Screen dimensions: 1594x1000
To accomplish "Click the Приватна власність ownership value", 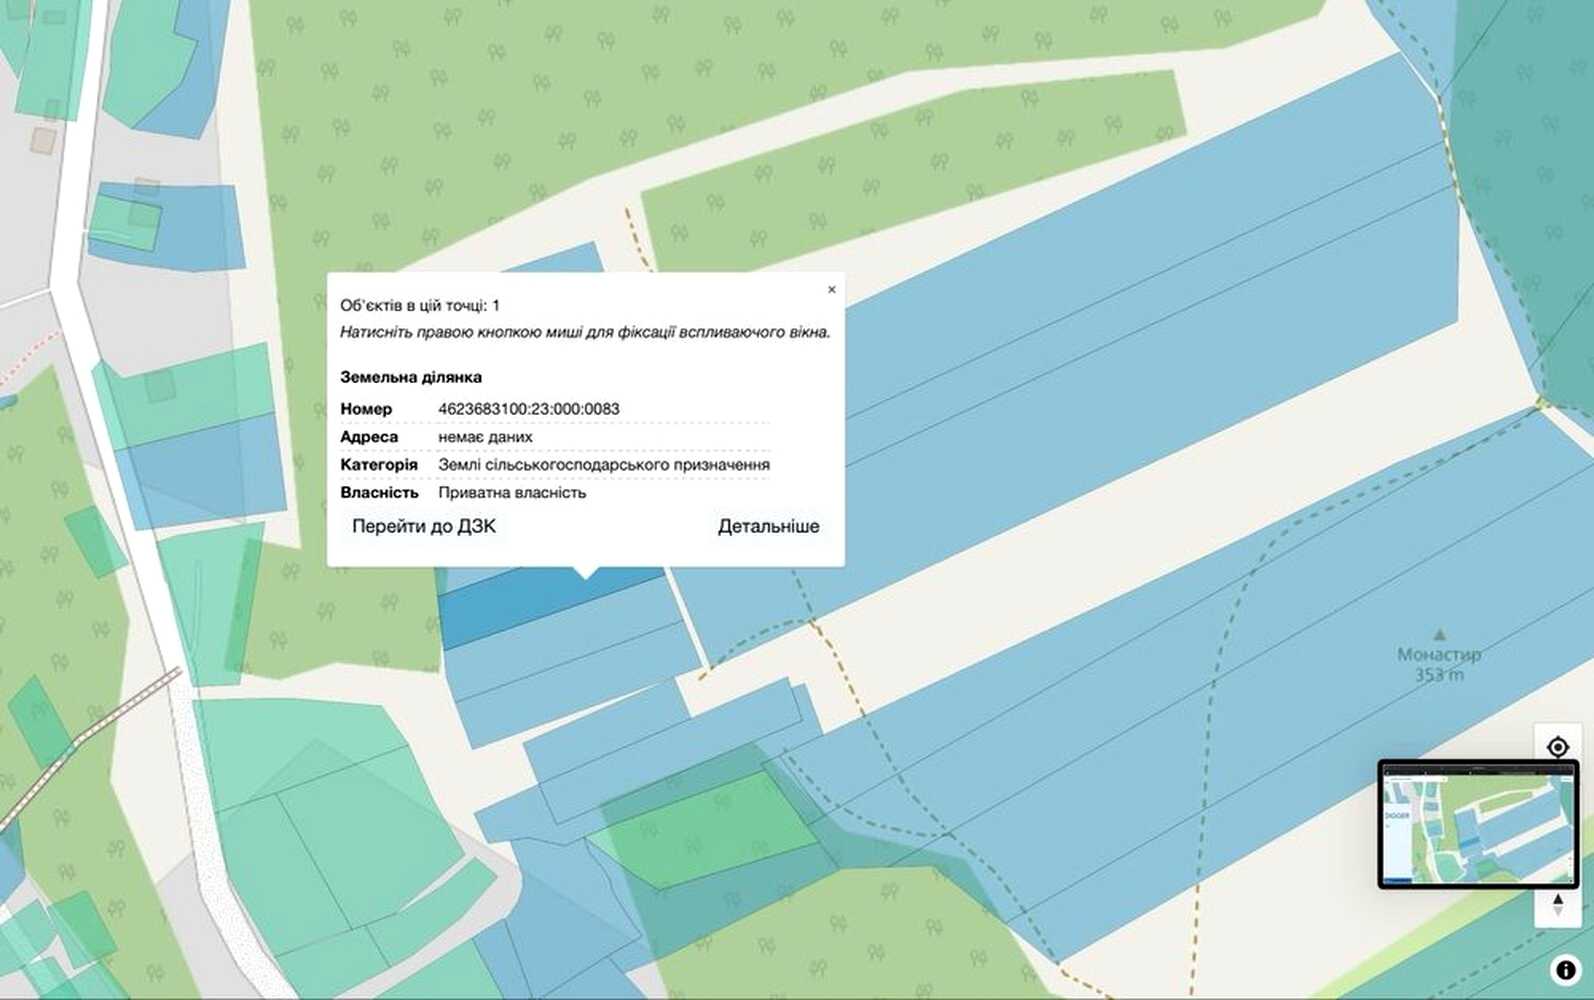I will coord(512,493).
